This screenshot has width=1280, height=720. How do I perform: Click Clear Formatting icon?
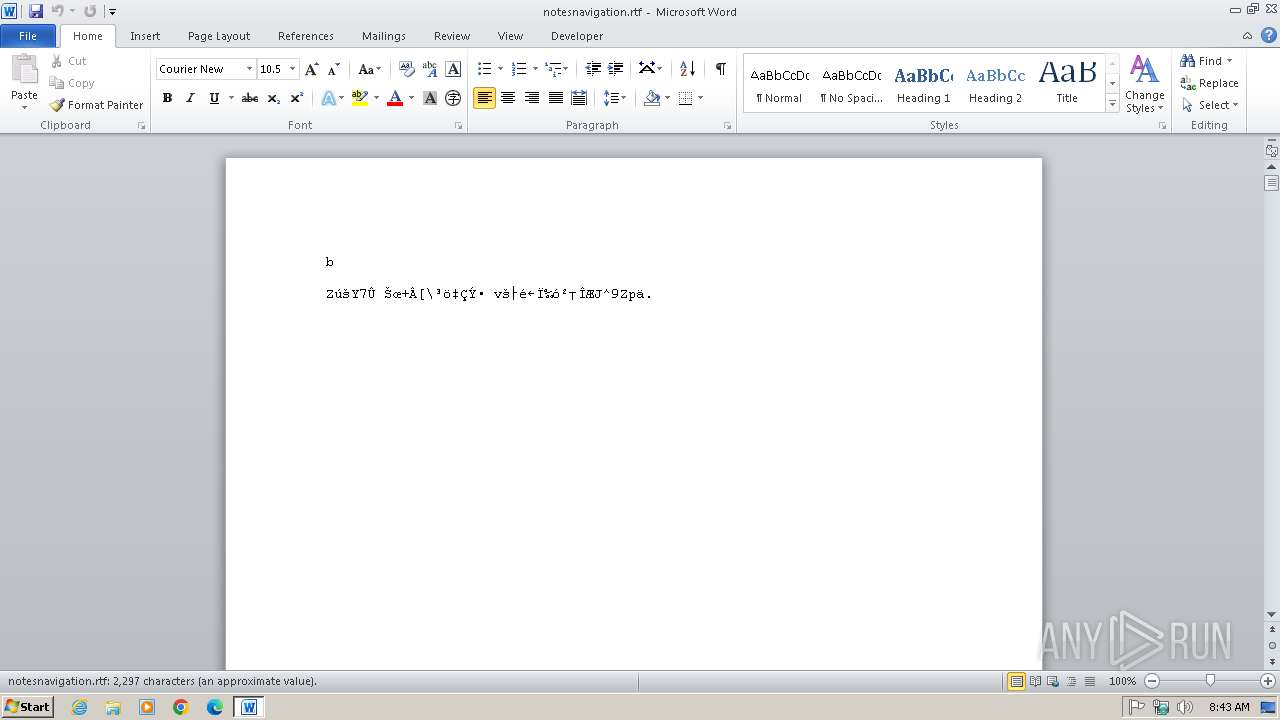406,69
